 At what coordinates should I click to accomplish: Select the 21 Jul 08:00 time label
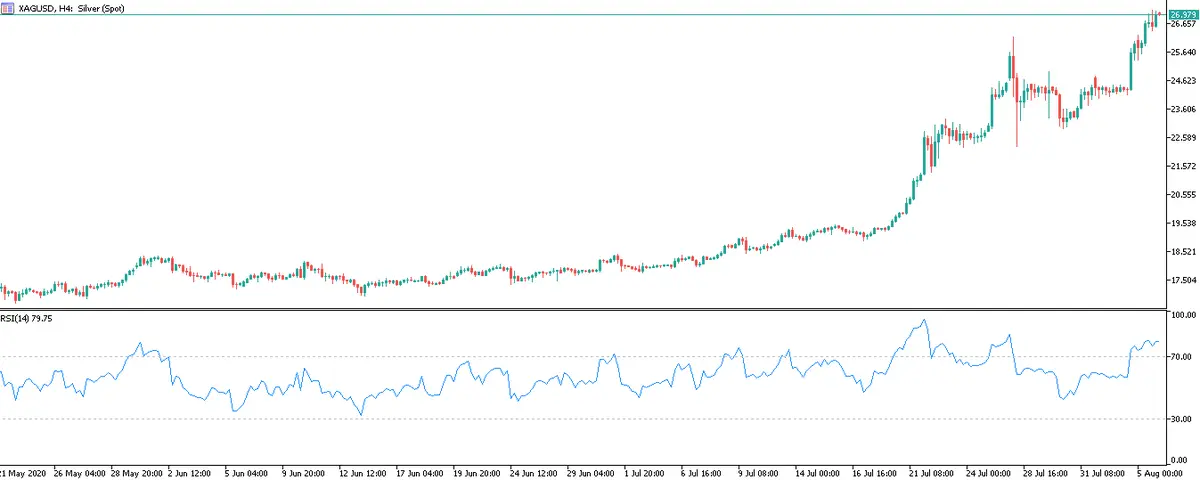pos(931,472)
